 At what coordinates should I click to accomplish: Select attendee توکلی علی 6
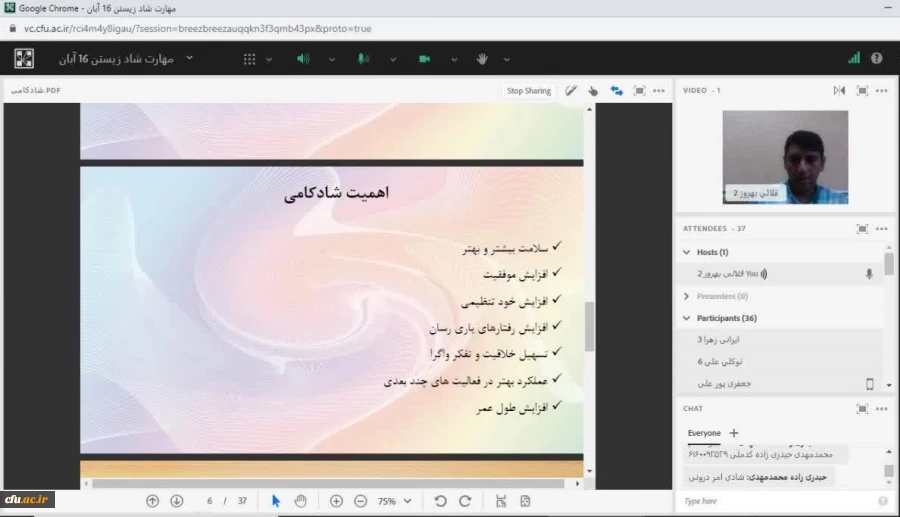[720, 361]
